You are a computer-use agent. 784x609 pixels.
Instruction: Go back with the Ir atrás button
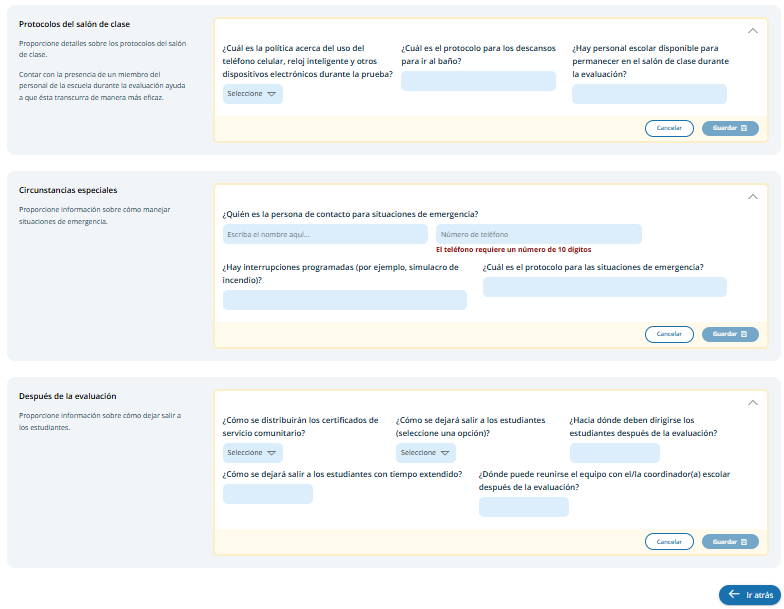749,595
